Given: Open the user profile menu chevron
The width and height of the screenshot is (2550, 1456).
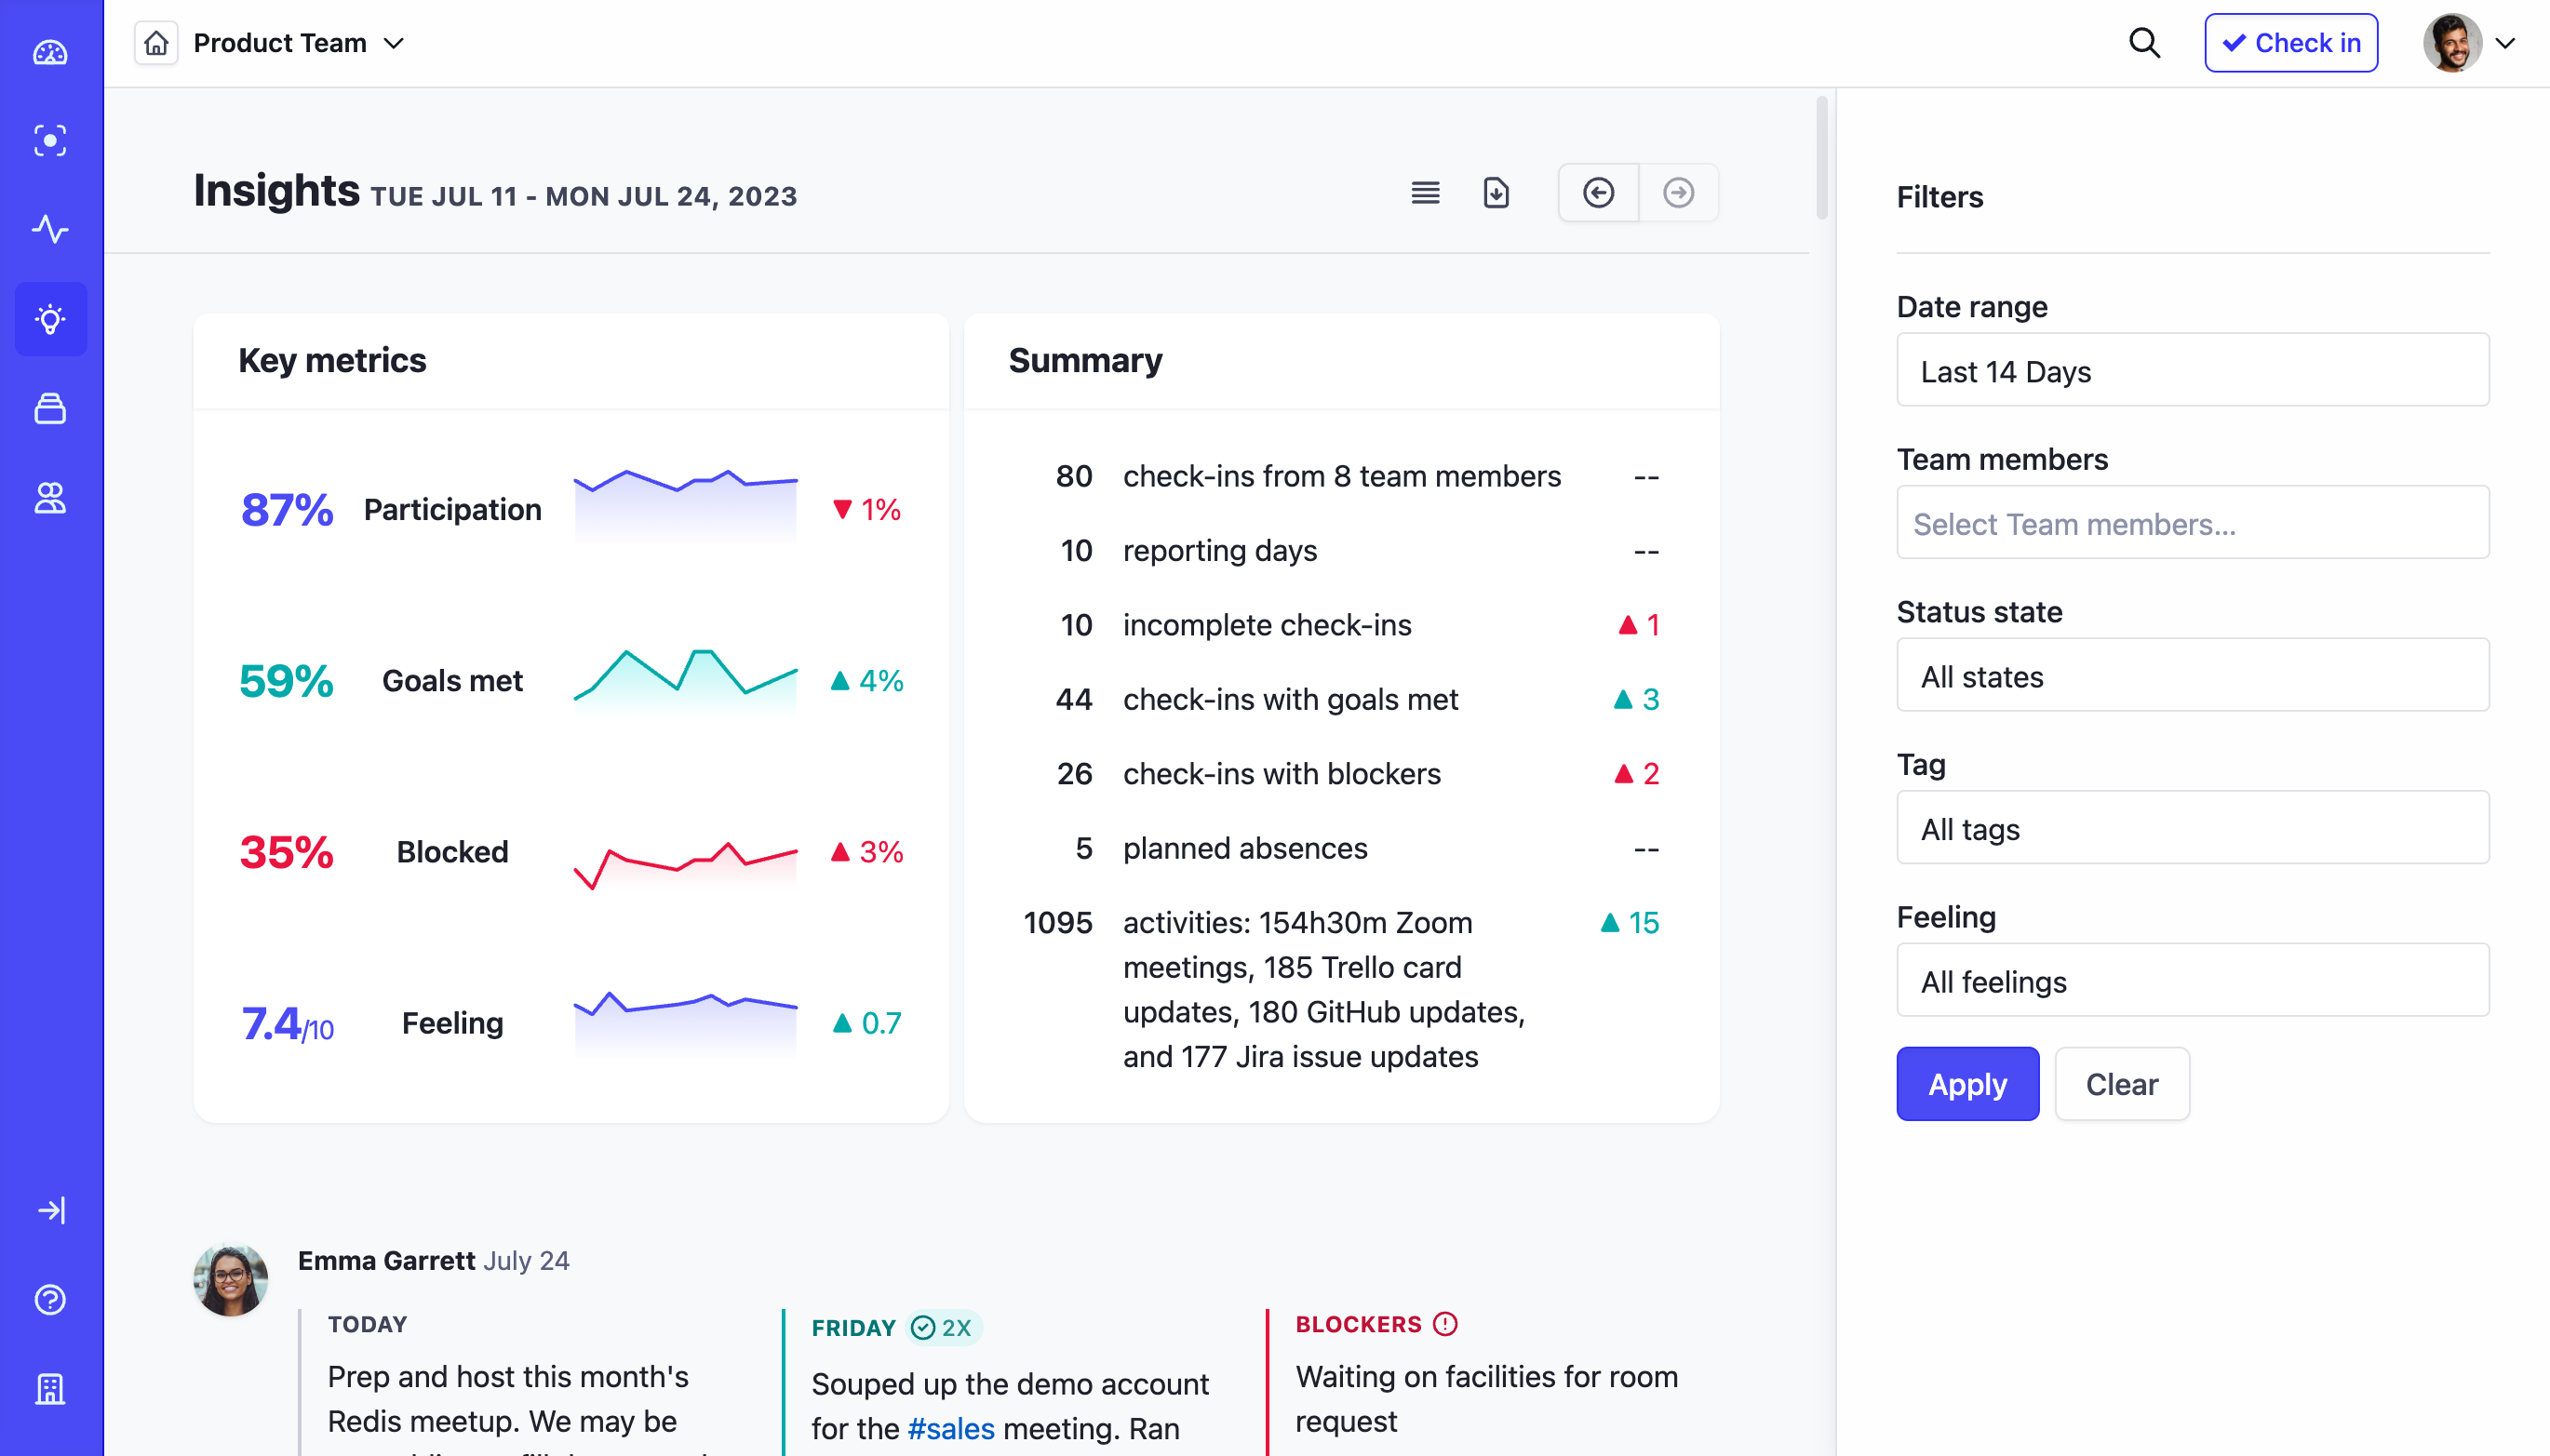Looking at the screenshot, I should point(2505,43).
